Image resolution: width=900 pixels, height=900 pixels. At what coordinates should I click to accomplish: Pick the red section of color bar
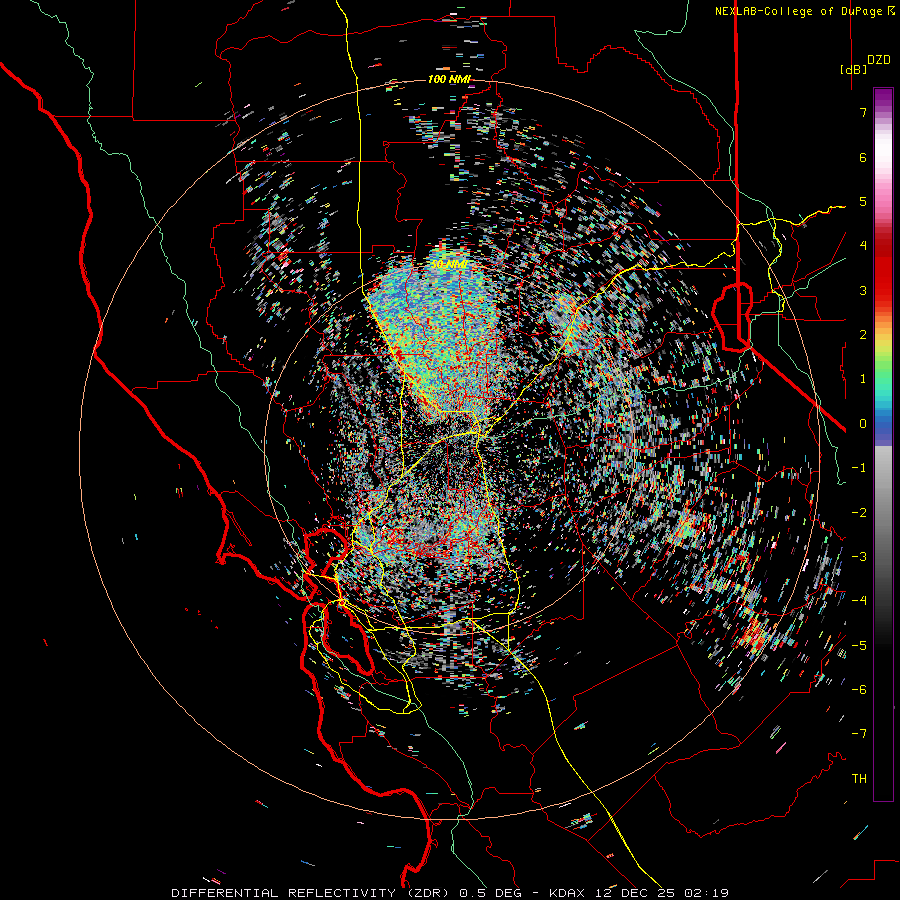tap(883, 270)
